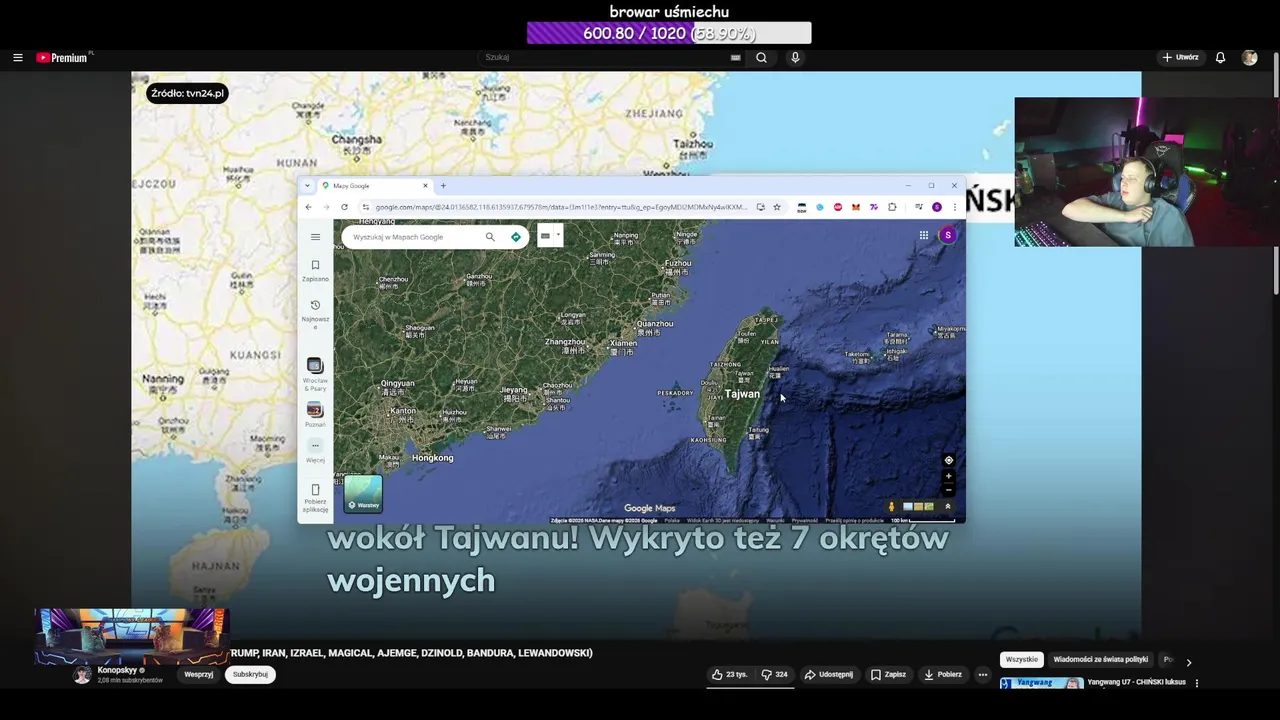This screenshot has height=720, width=1280.
Task: Open the YouTube notifications bell
Action: [1220, 58]
